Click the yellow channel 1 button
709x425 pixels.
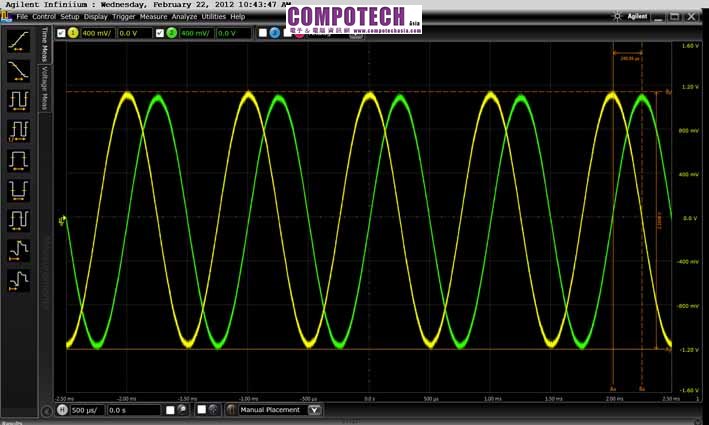point(73,33)
